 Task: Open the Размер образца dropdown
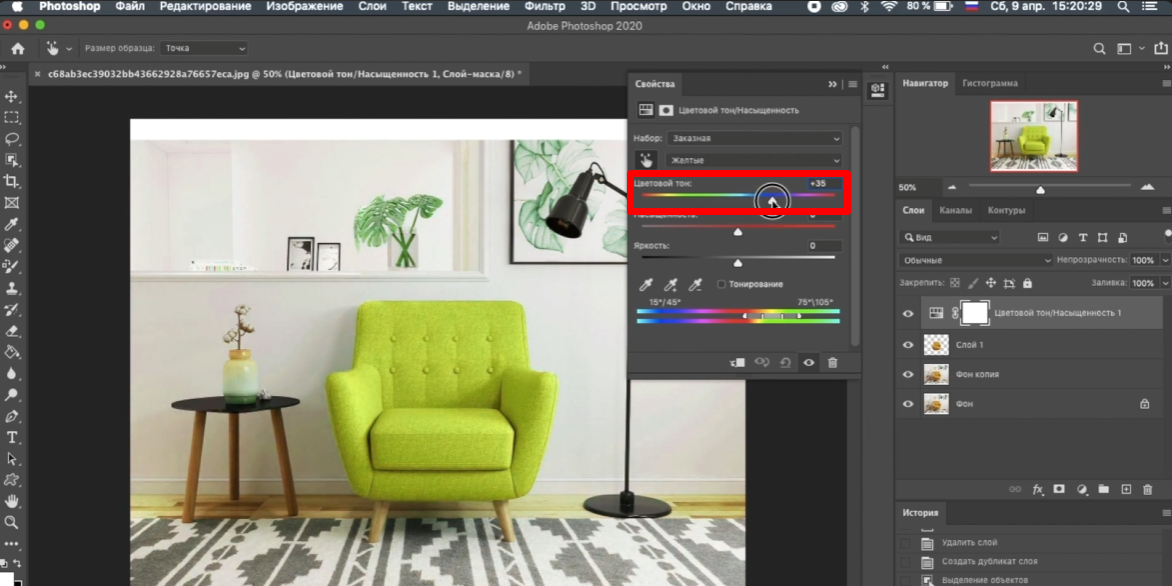point(204,49)
